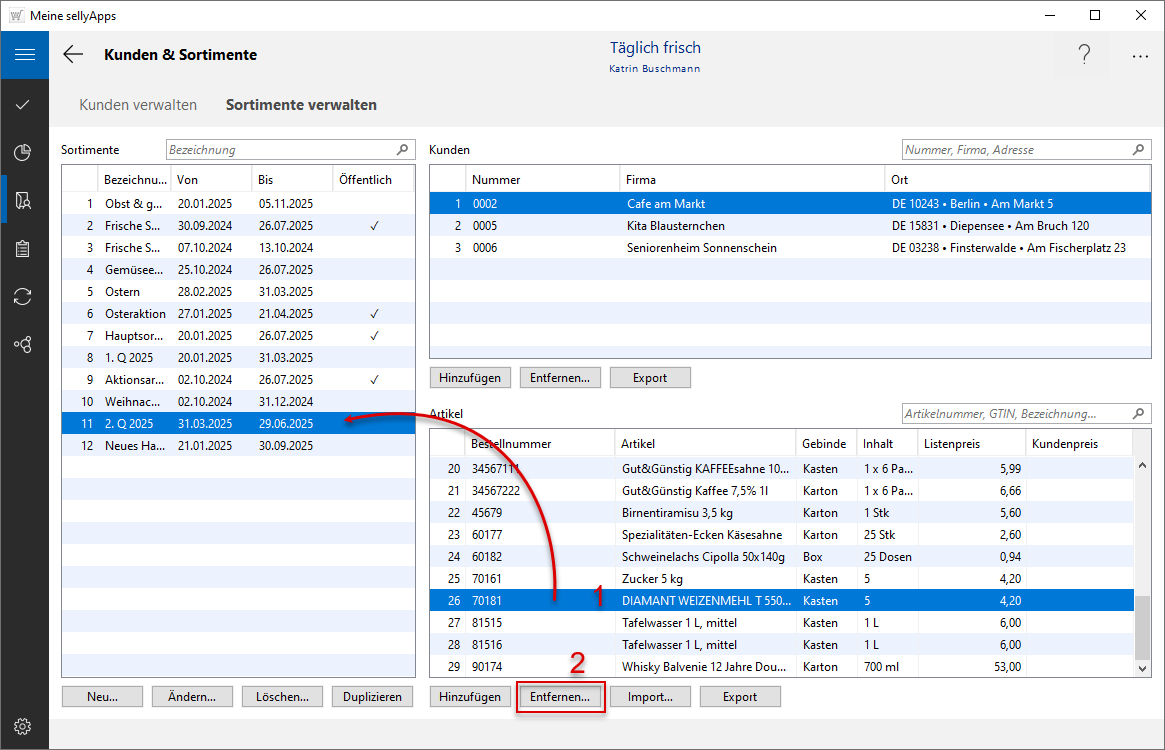1165x750 pixels.
Task: Open help with question mark icon
Action: (x=1084, y=56)
